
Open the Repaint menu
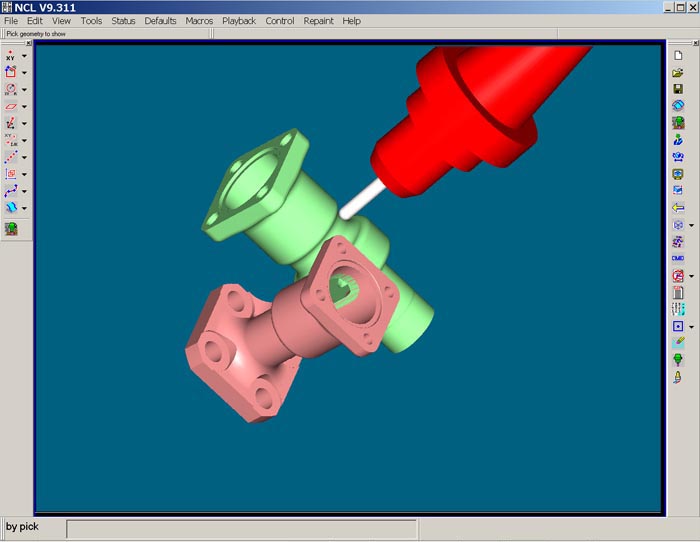click(x=318, y=21)
